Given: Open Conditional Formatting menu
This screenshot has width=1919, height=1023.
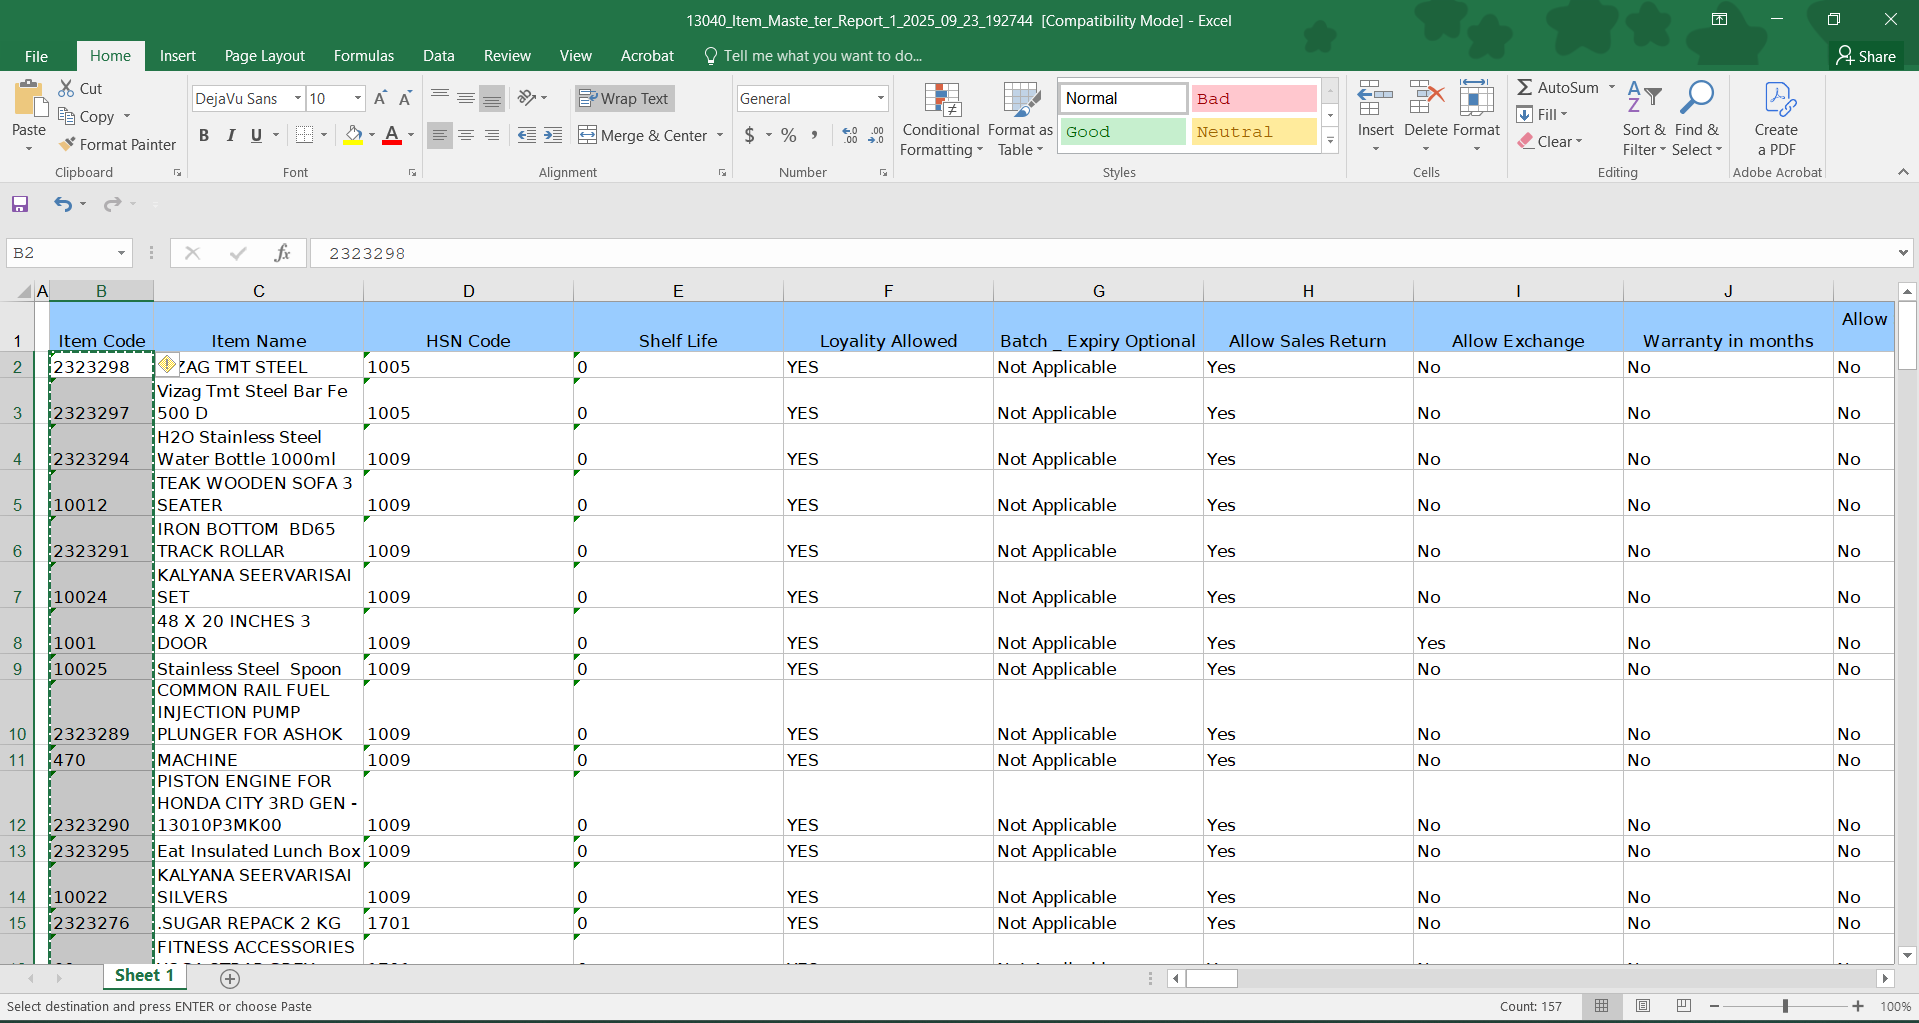Looking at the screenshot, I should point(940,120).
